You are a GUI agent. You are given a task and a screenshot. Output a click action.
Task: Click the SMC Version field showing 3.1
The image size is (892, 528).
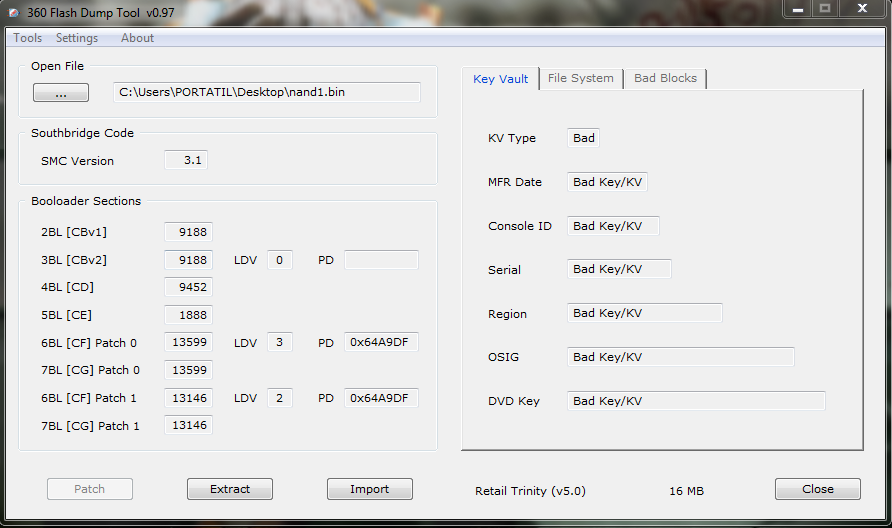[186, 160]
